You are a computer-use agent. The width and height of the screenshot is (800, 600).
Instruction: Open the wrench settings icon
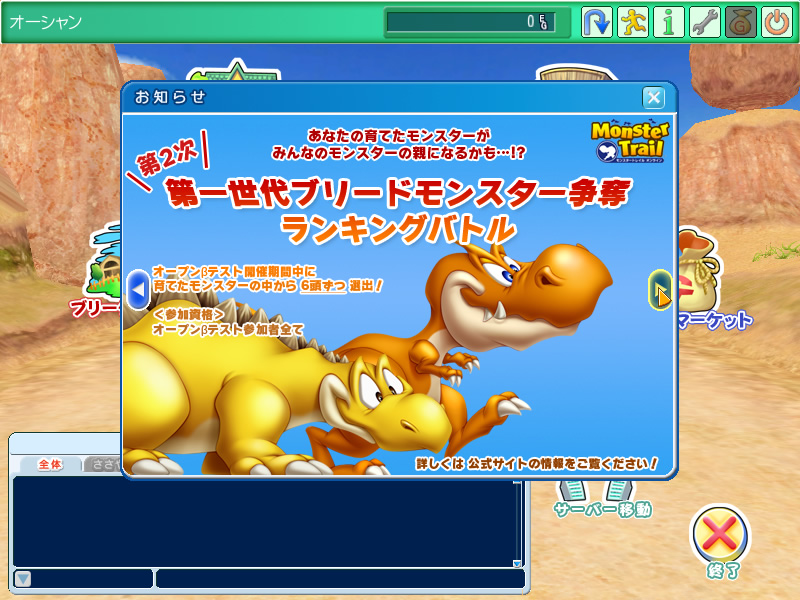[705, 22]
